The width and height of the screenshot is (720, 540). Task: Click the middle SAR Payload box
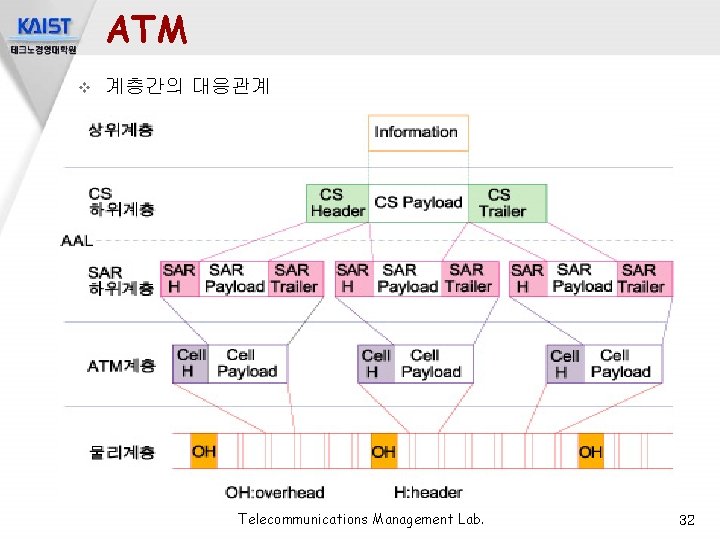407,279
